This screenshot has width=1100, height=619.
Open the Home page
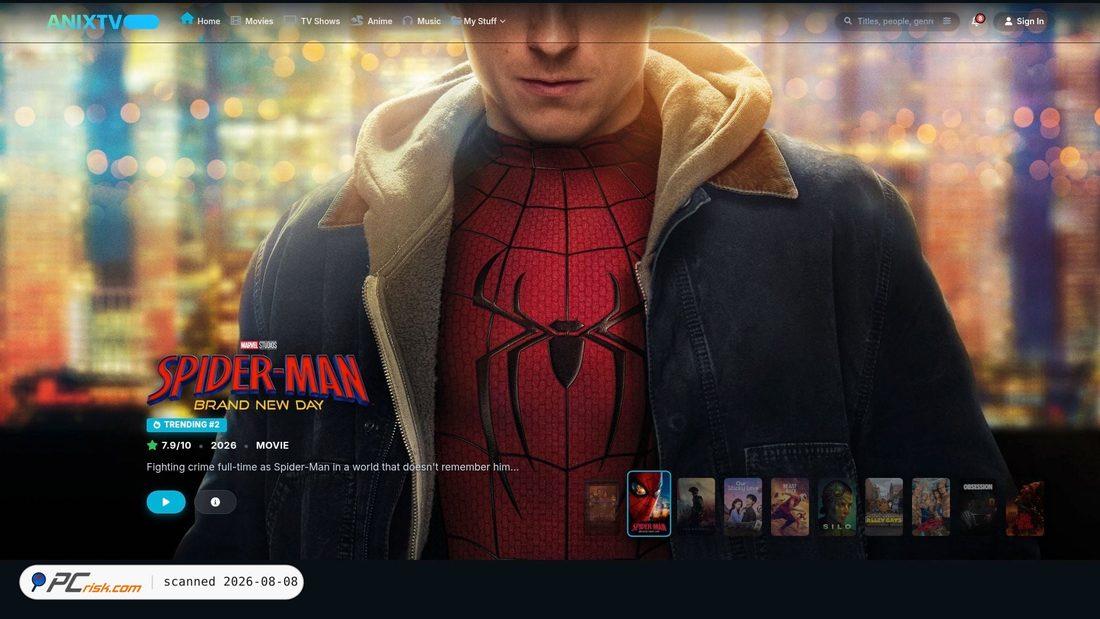point(201,20)
